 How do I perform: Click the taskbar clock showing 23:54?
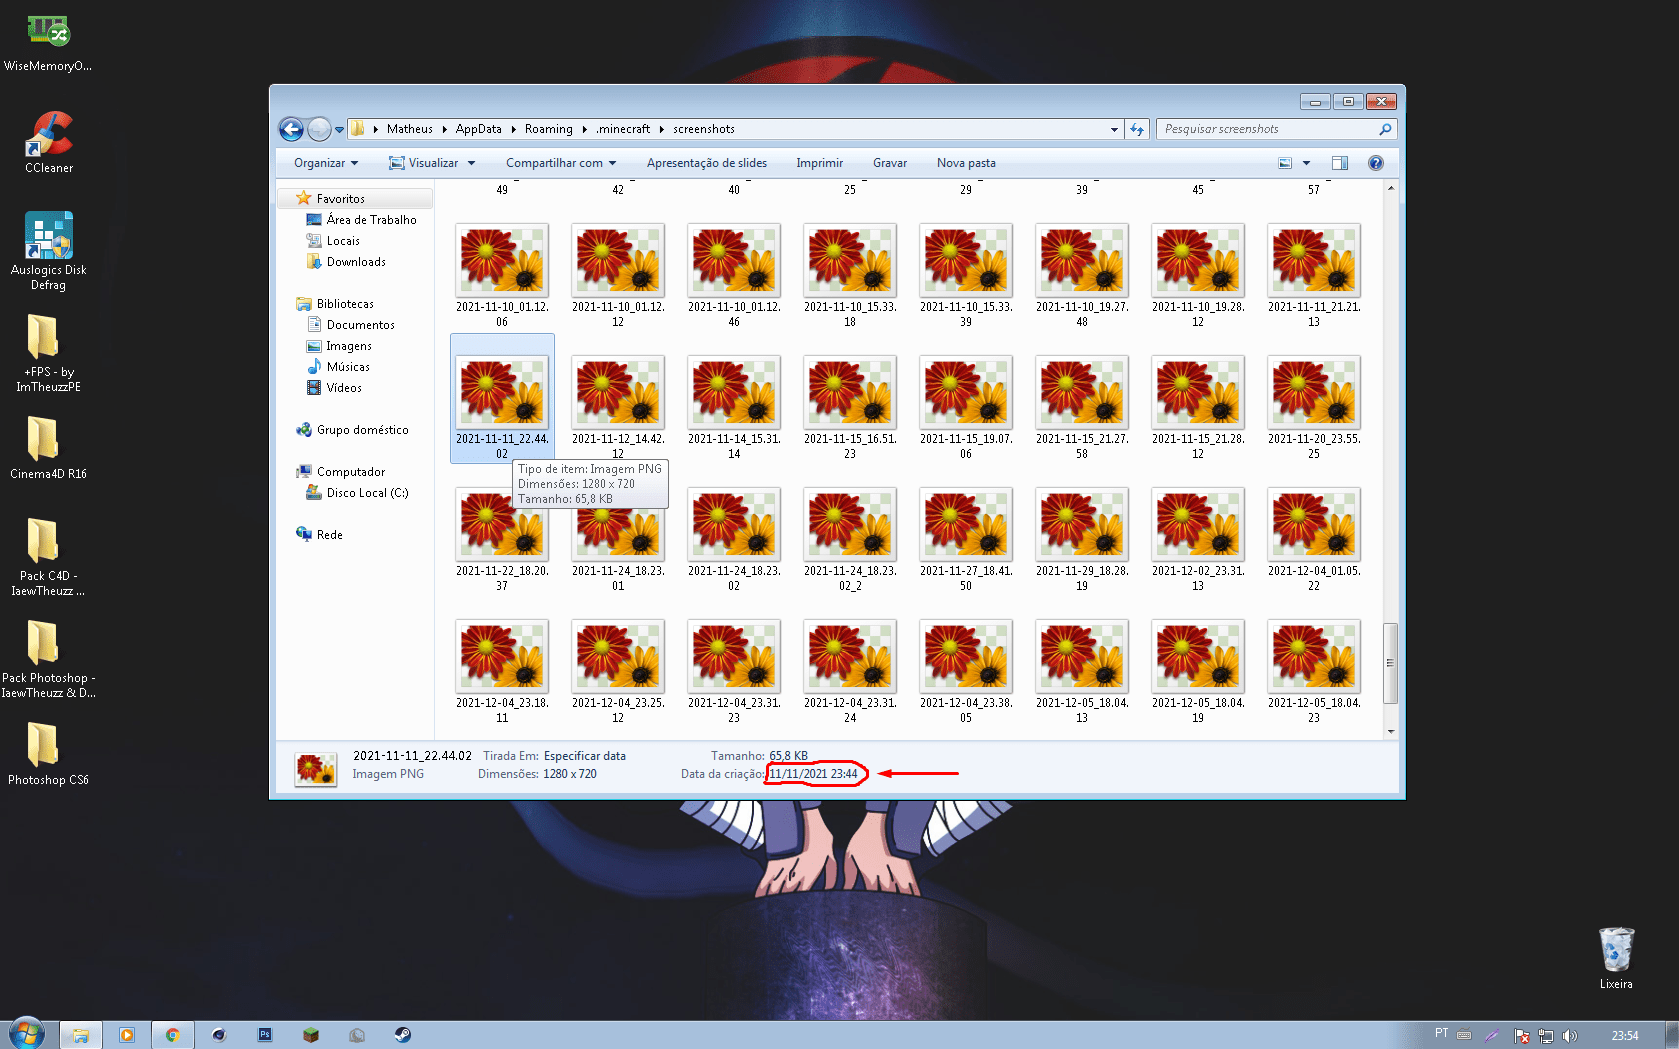click(1625, 1036)
